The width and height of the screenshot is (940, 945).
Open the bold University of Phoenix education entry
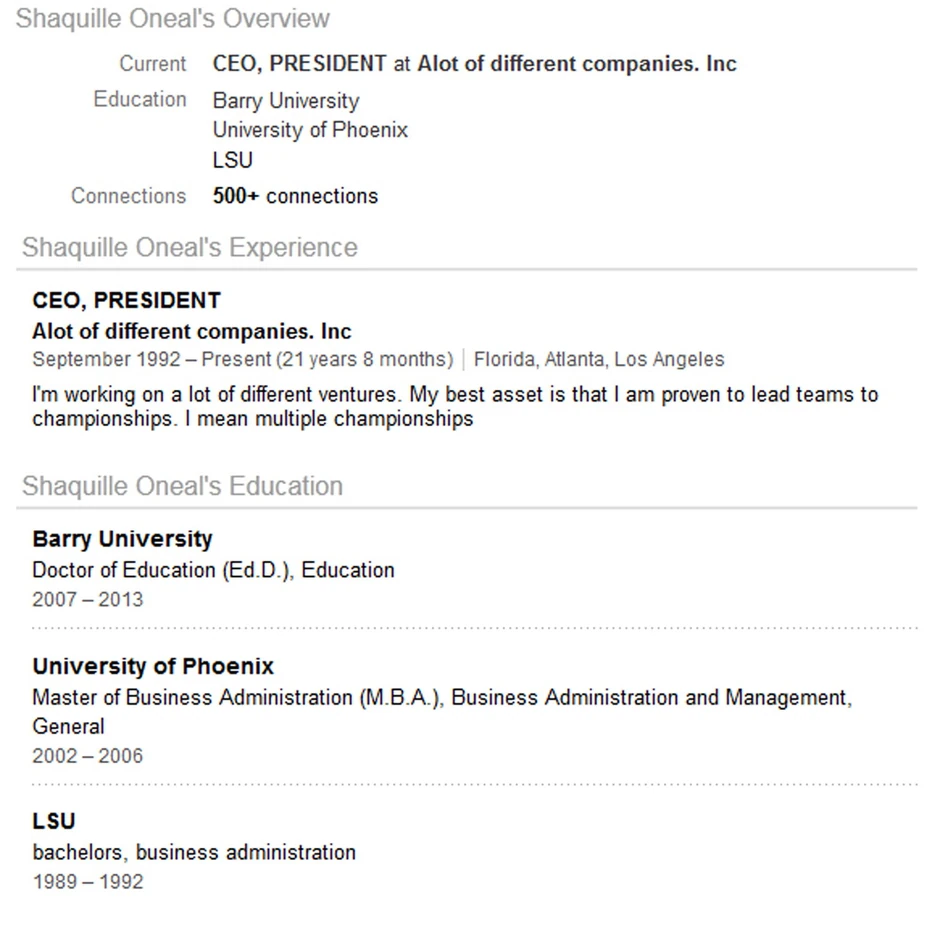(153, 667)
